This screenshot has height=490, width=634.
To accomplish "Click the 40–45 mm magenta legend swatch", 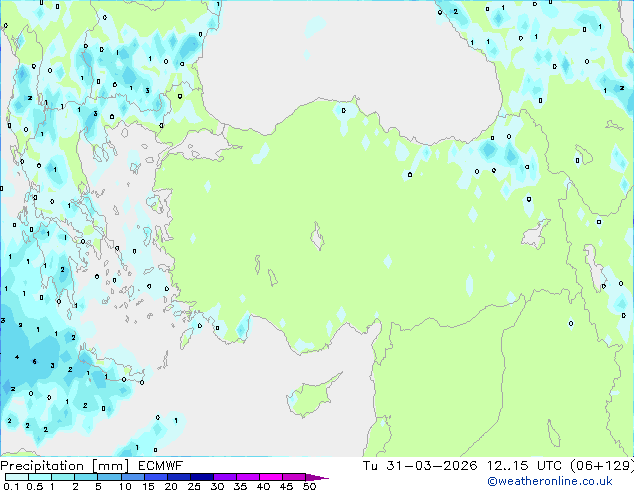I will pos(271,477).
